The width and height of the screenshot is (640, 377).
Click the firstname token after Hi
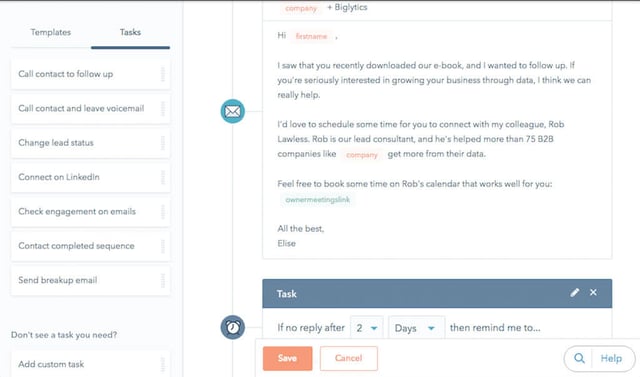311,36
